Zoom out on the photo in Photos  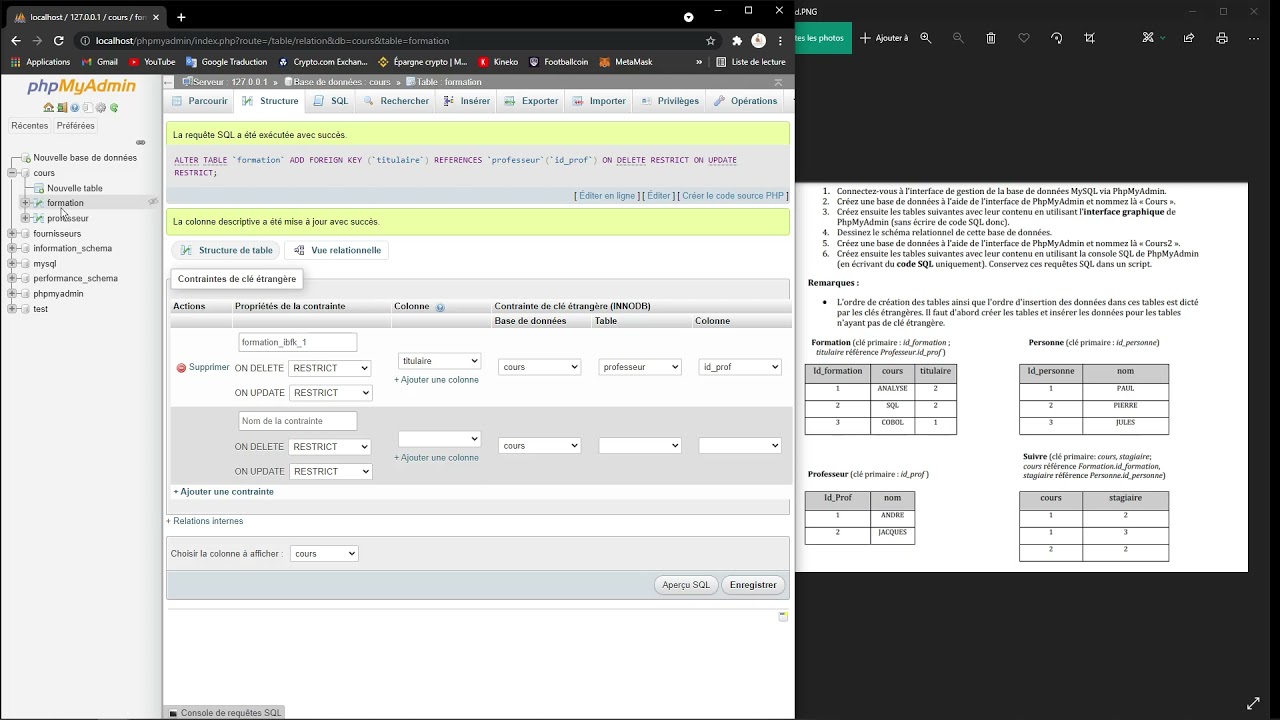(958, 38)
